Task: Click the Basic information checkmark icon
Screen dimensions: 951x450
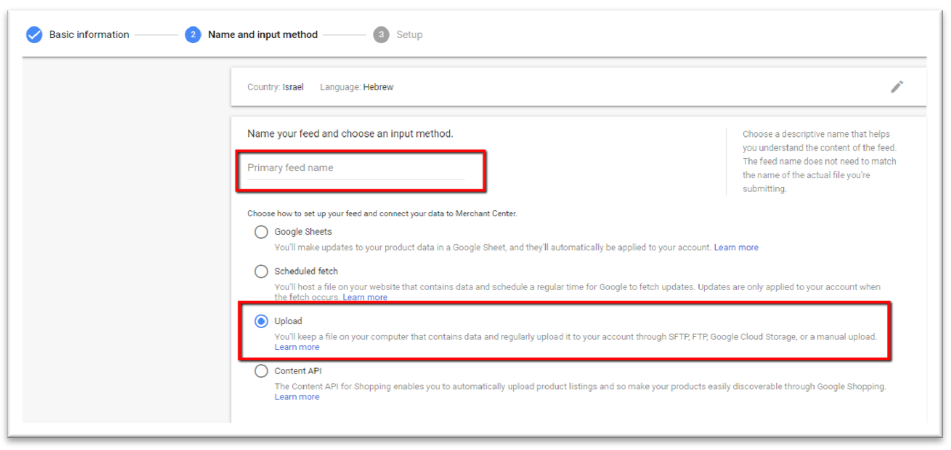Action: point(34,35)
